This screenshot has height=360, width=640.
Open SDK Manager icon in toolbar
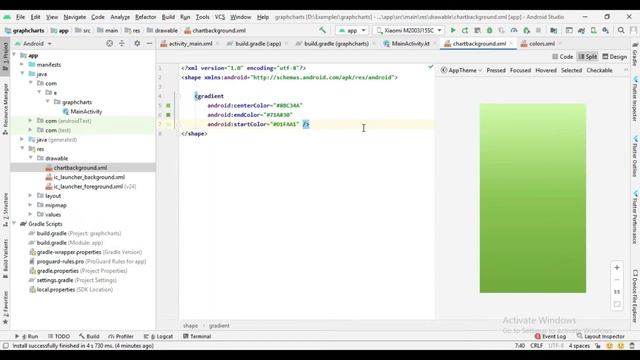(606, 30)
